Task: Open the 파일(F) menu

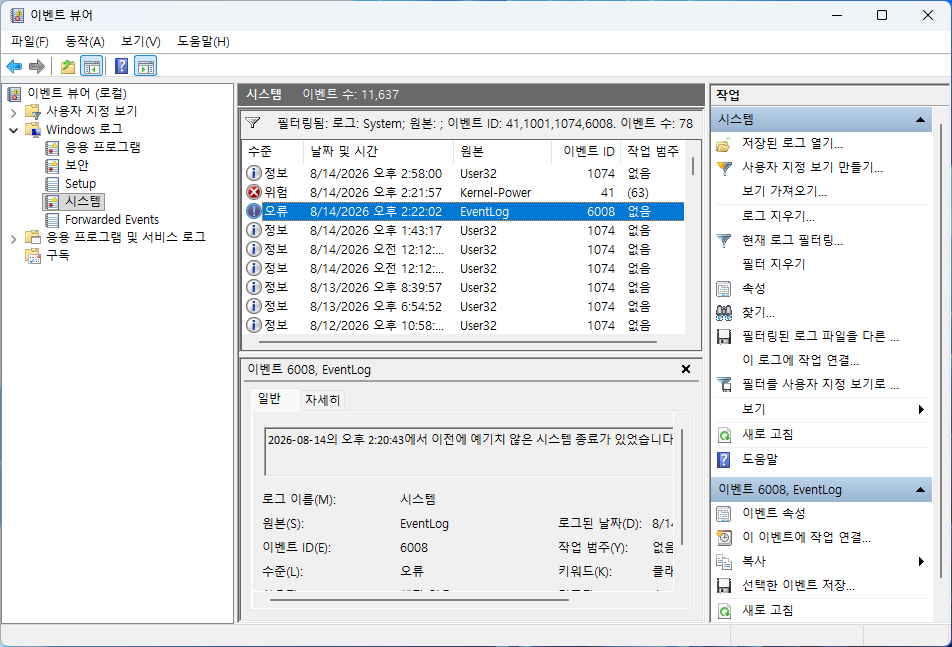Action: [30, 41]
